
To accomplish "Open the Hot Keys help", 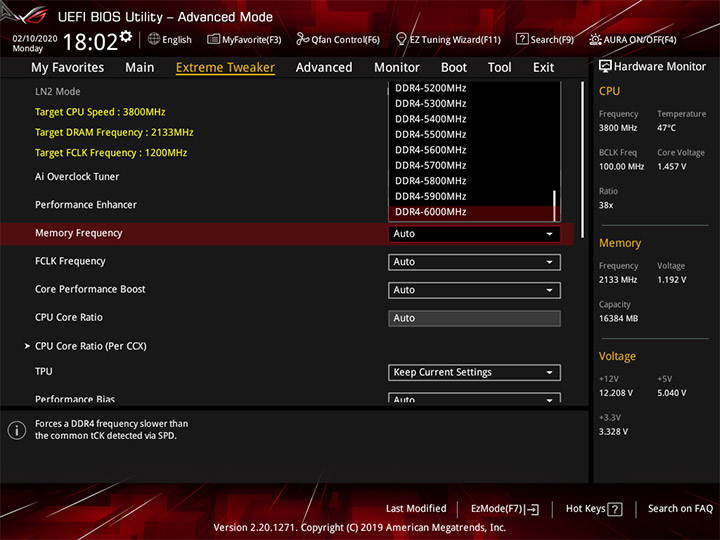I will click(x=594, y=509).
